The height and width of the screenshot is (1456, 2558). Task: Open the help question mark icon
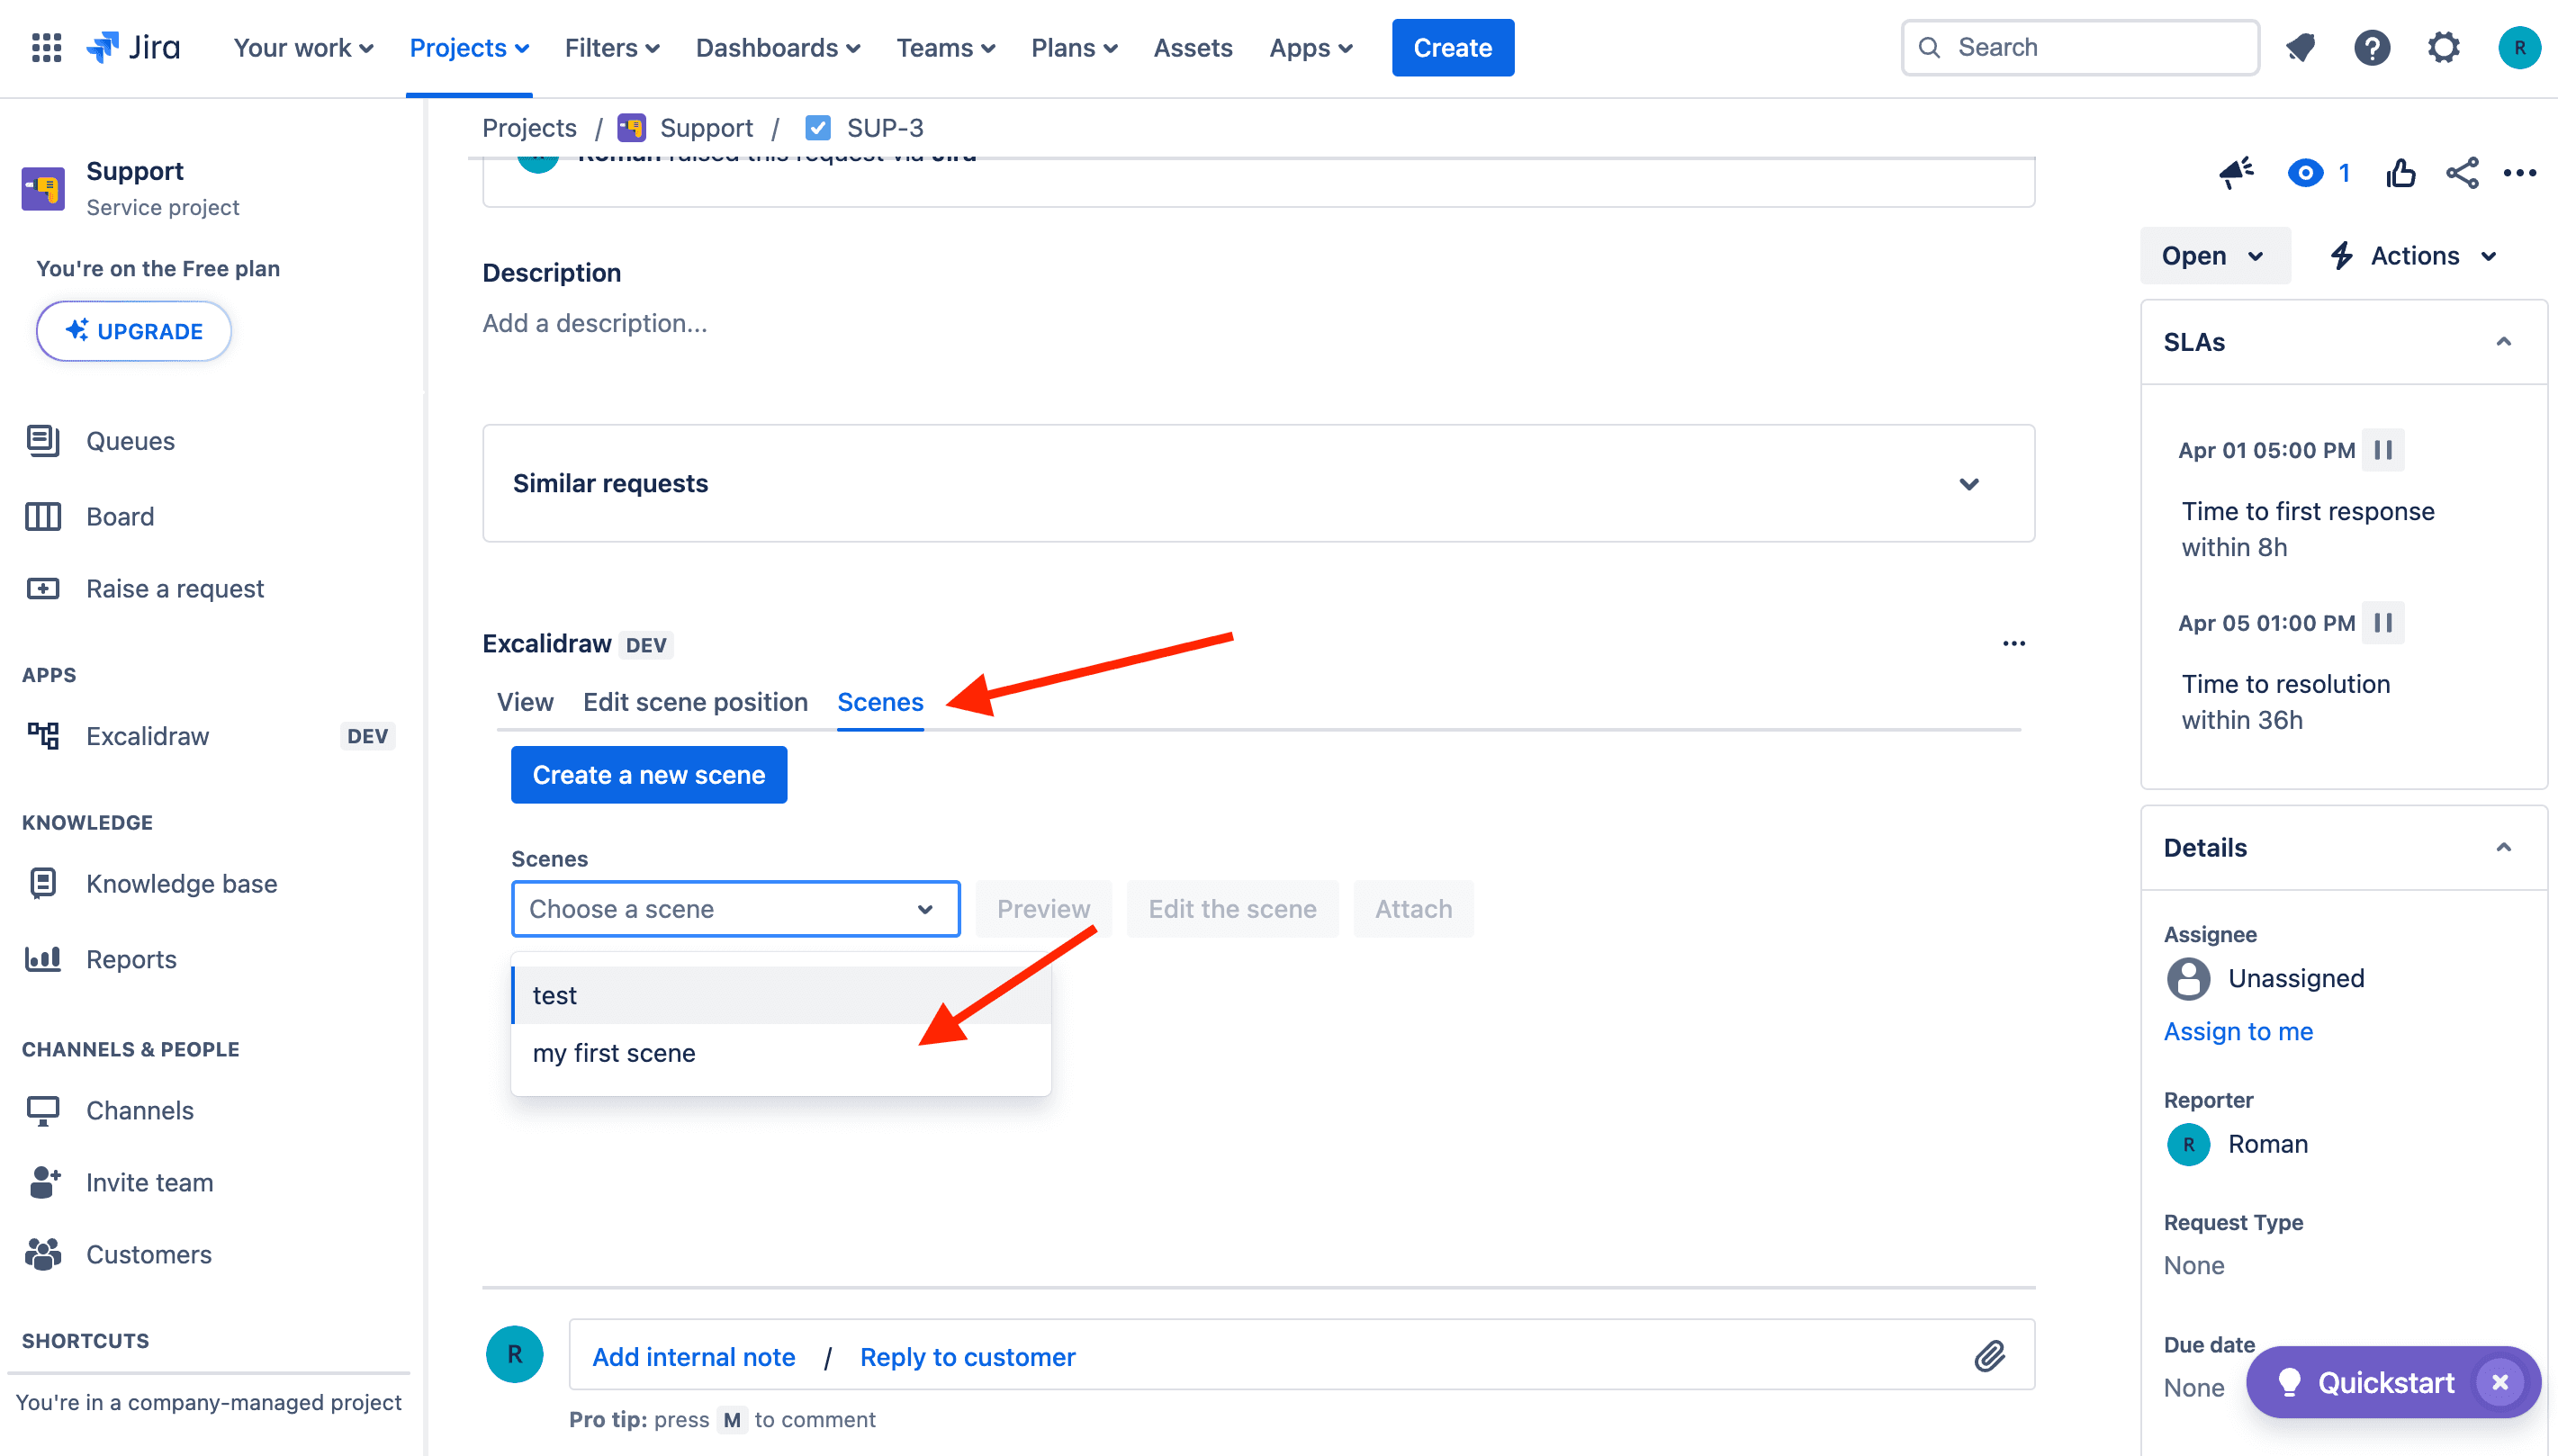pos(2372,47)
